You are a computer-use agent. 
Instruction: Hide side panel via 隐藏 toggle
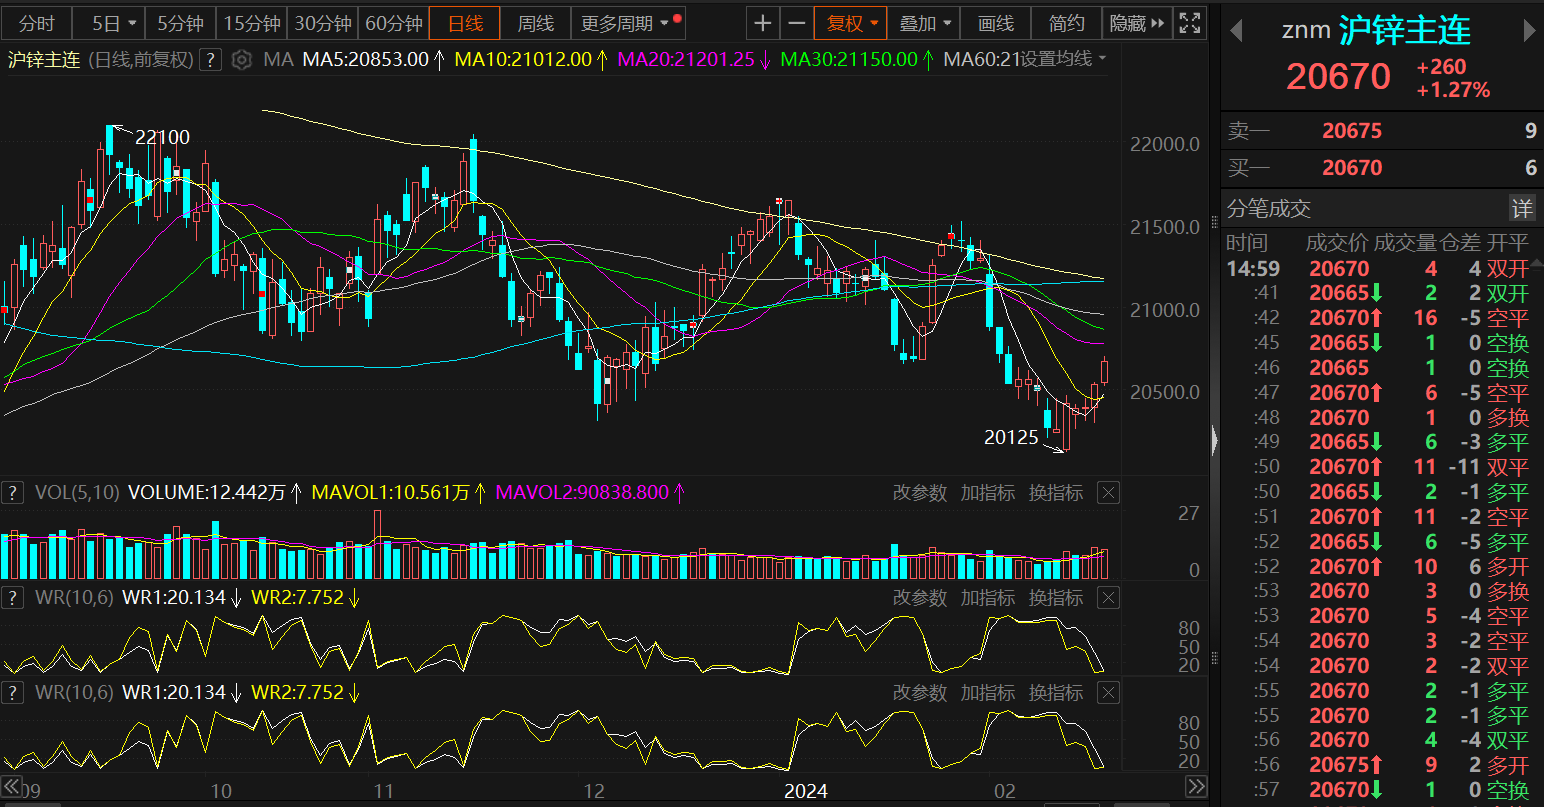click(x=1137, y=23)
